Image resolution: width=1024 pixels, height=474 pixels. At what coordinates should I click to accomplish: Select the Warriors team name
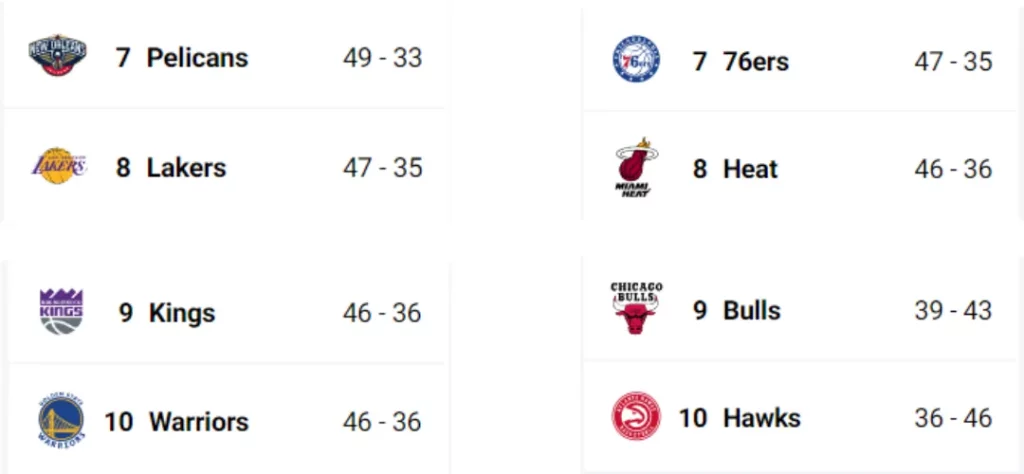[198, 422]
